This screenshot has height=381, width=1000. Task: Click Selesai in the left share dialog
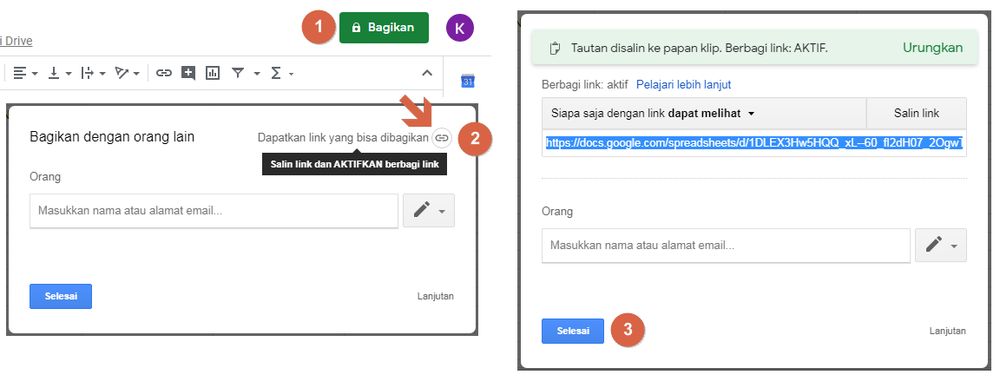[x=61, y=296]
